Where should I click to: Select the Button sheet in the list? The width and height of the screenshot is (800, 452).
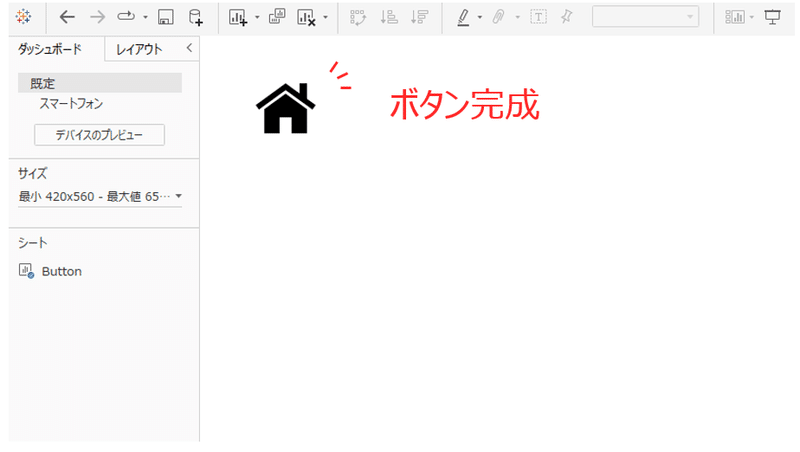[62, 271]
